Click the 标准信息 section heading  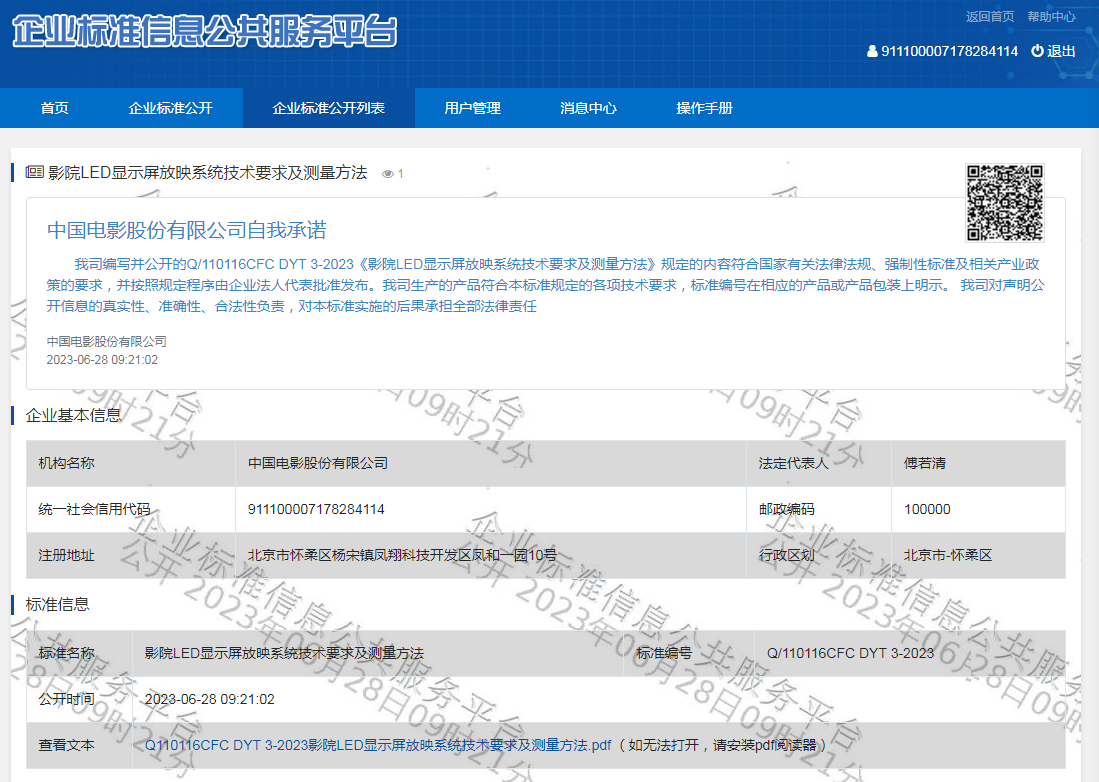57,604
